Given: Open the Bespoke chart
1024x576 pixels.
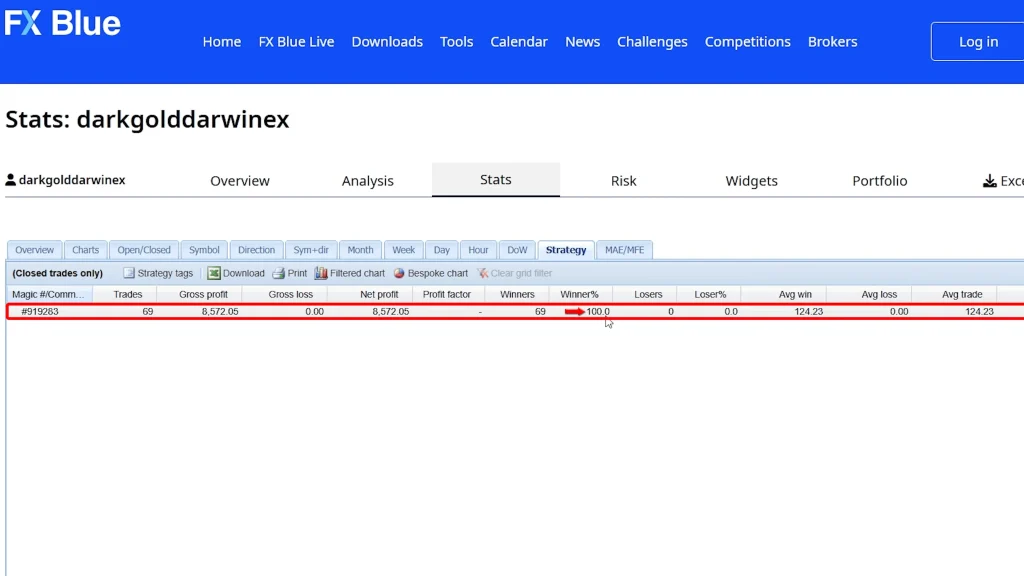Looking at the screenshot, I should (431, 273).
